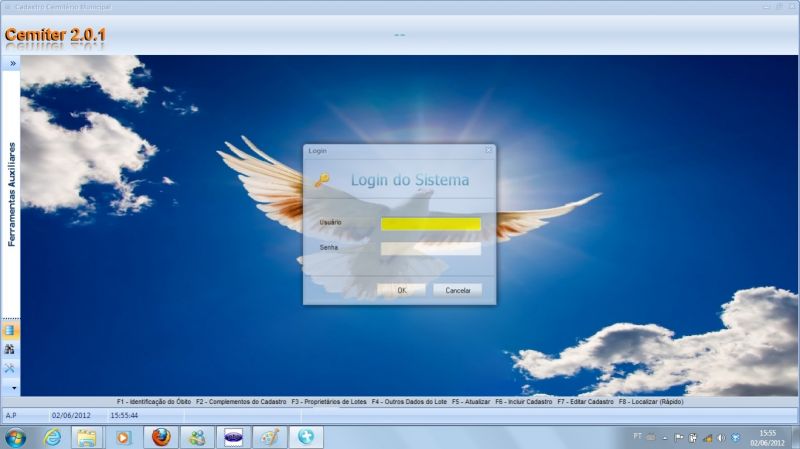Click the database icon in left sidebar
This screenshot has height=449, width=800.
(10, 331)
